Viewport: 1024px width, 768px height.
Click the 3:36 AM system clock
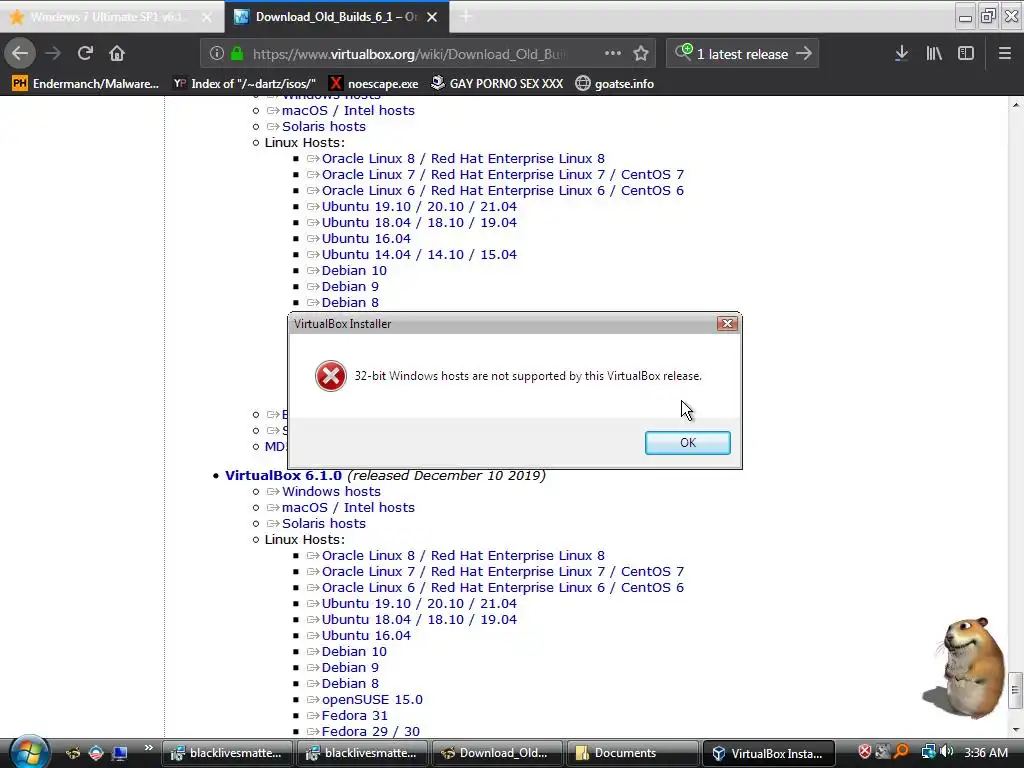pos(985,753)
